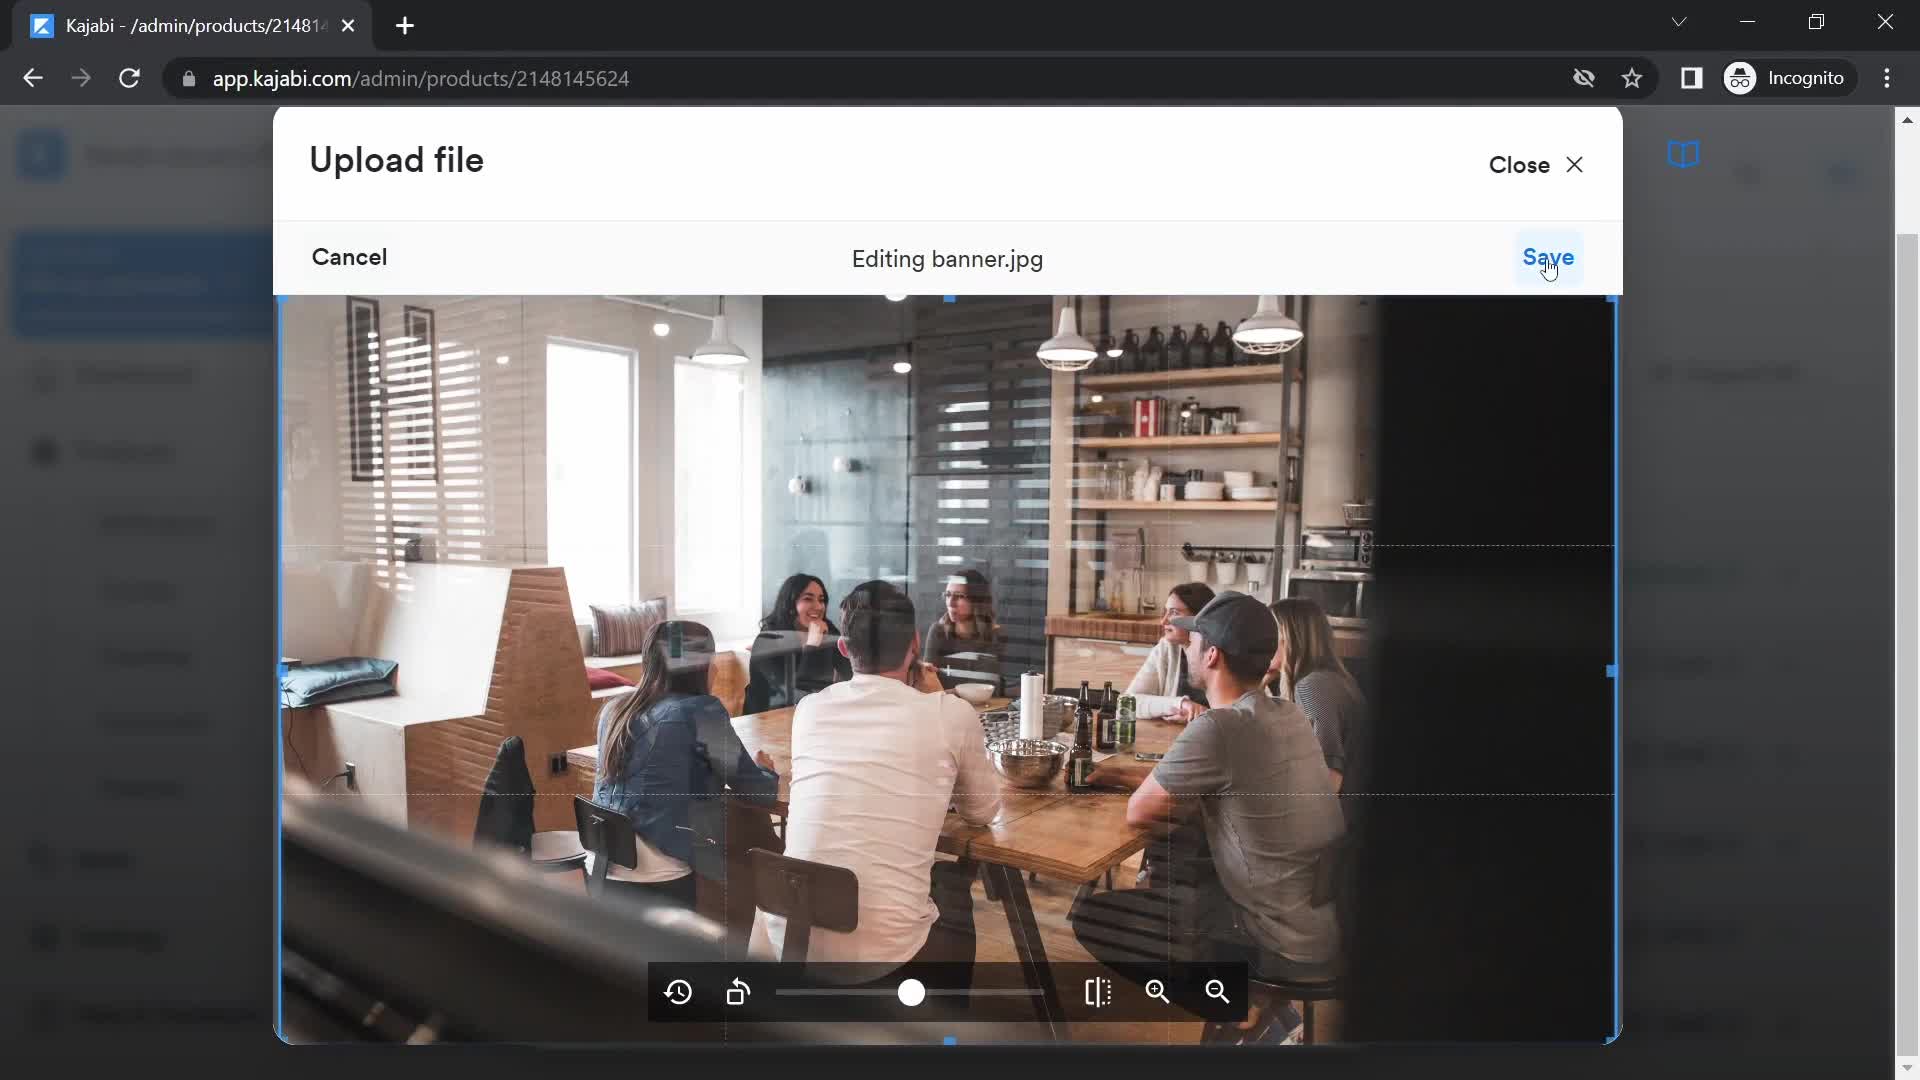Select the zoom out magnifier icon
Screen dimensions: 1920x1080
point(1217,992)
